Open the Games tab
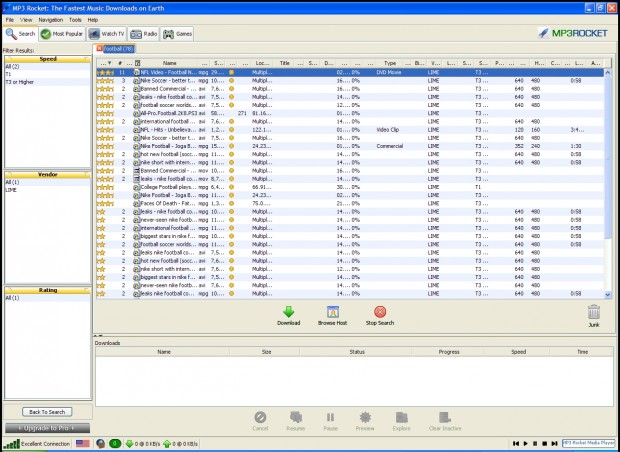The height and width of the screenshot is (452, 620). tap(178, 34)
